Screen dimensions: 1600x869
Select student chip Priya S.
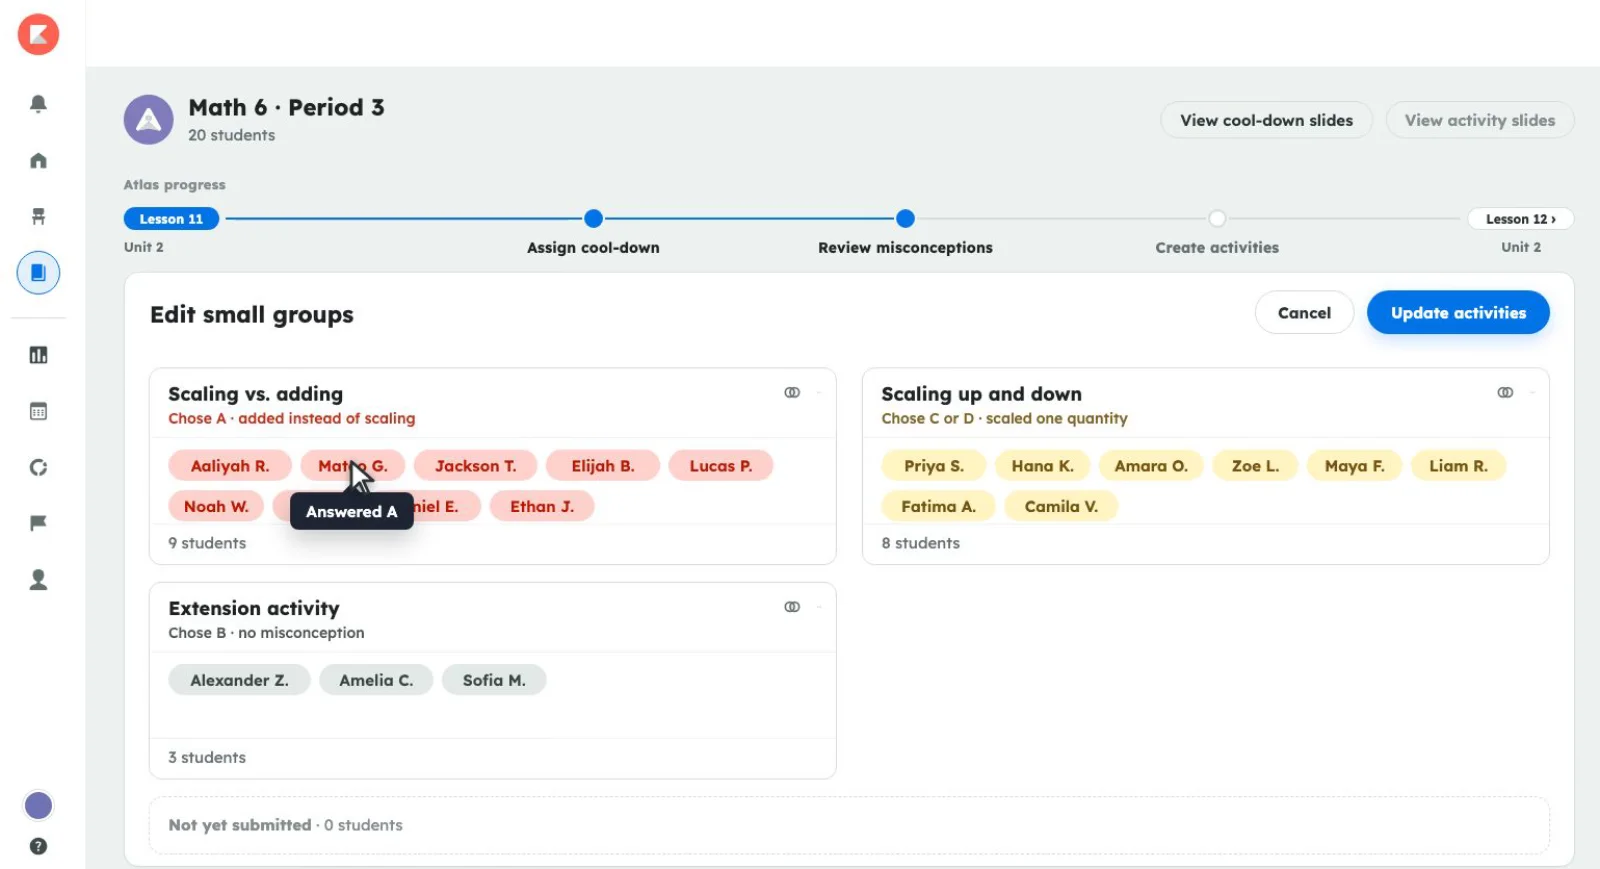(x=934, y=466)
